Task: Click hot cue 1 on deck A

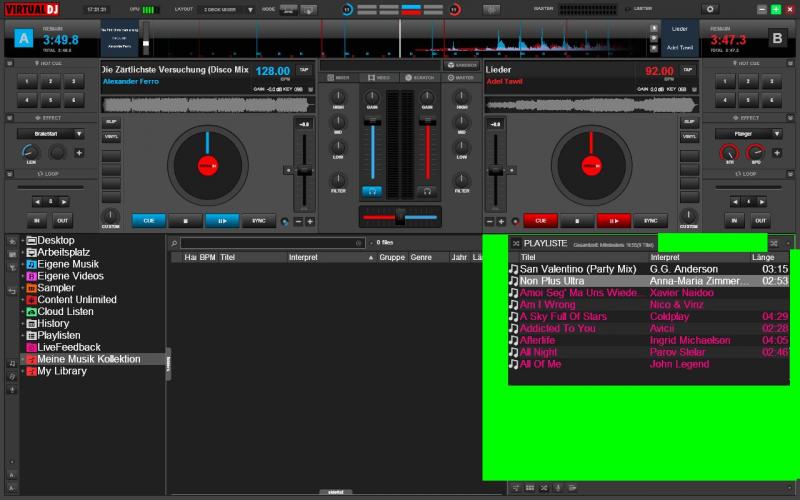Action: coord(27,81)
